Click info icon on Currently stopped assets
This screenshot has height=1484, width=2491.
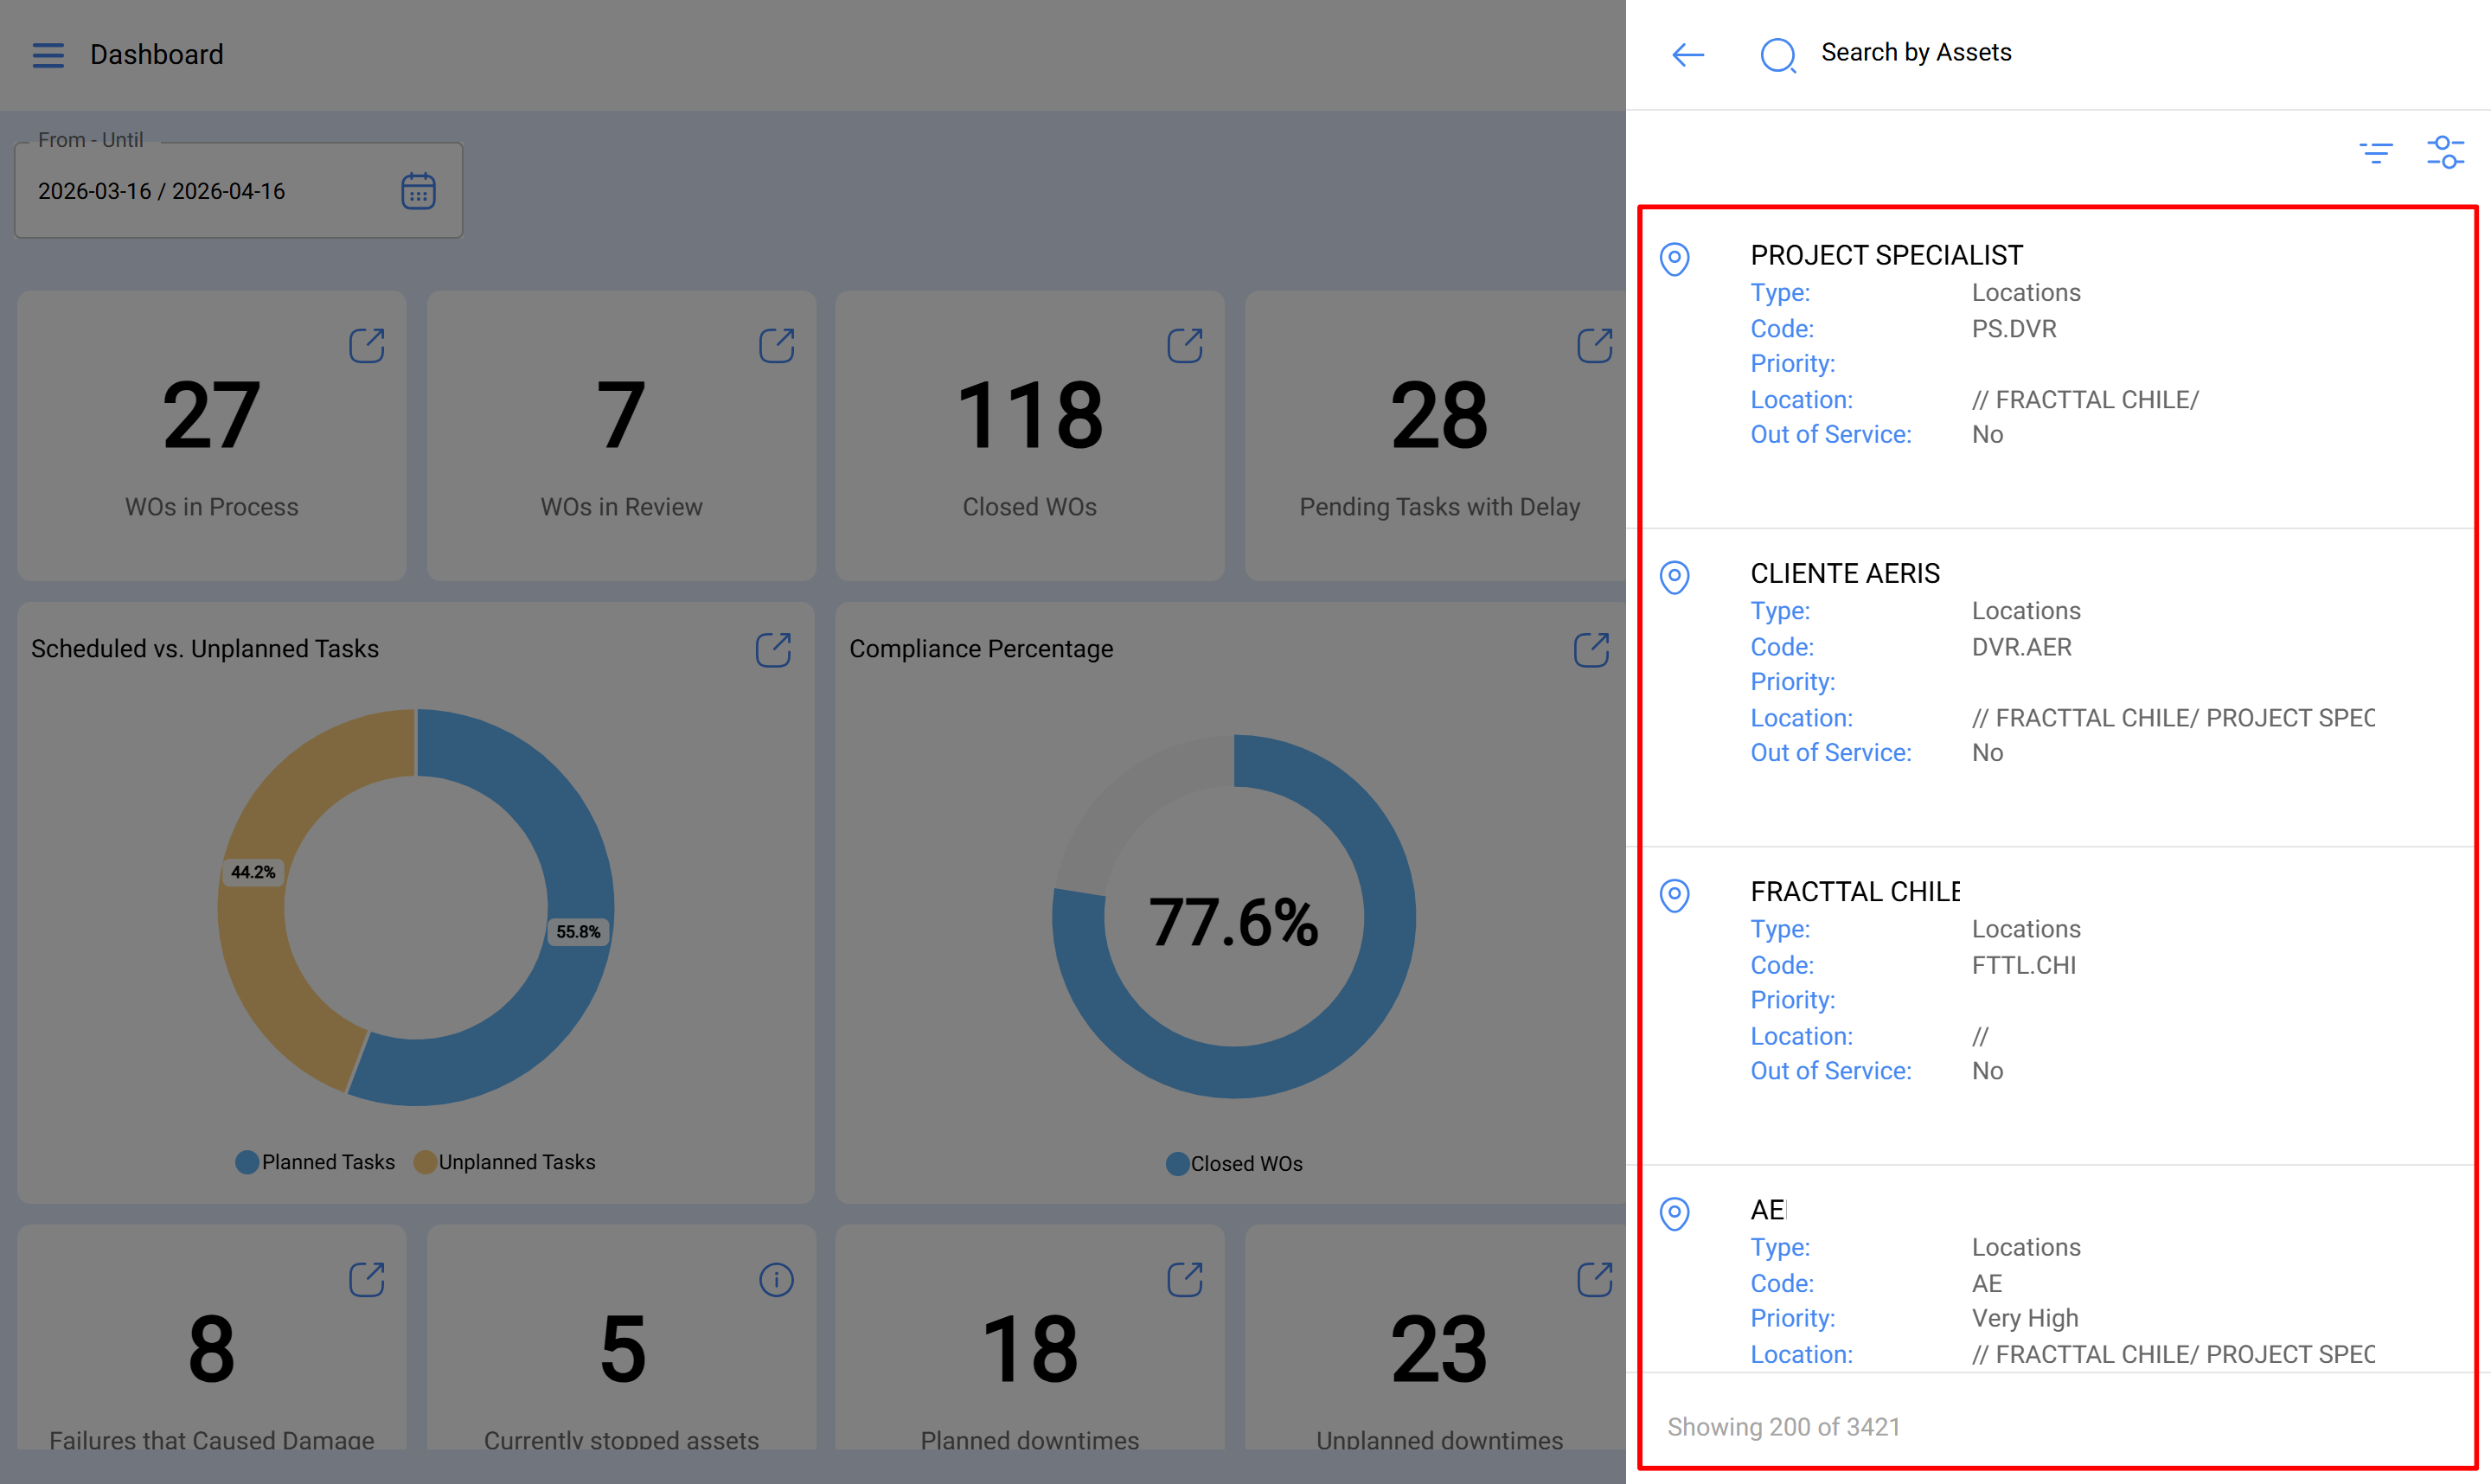pyautogui.click(x=776, y=1280)
